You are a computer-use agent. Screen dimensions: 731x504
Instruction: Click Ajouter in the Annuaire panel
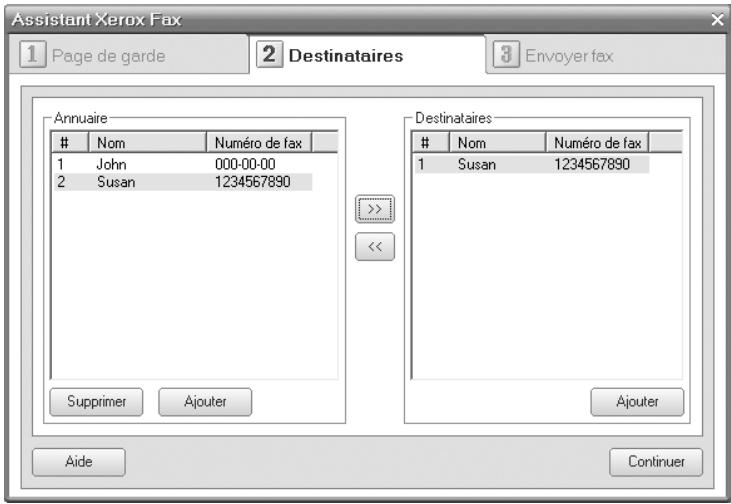click(205, 402)
